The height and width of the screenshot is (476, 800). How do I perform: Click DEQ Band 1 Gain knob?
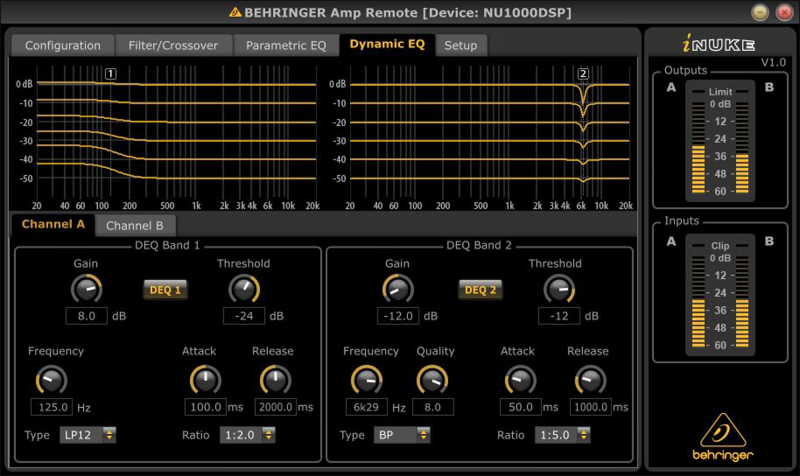86,290
